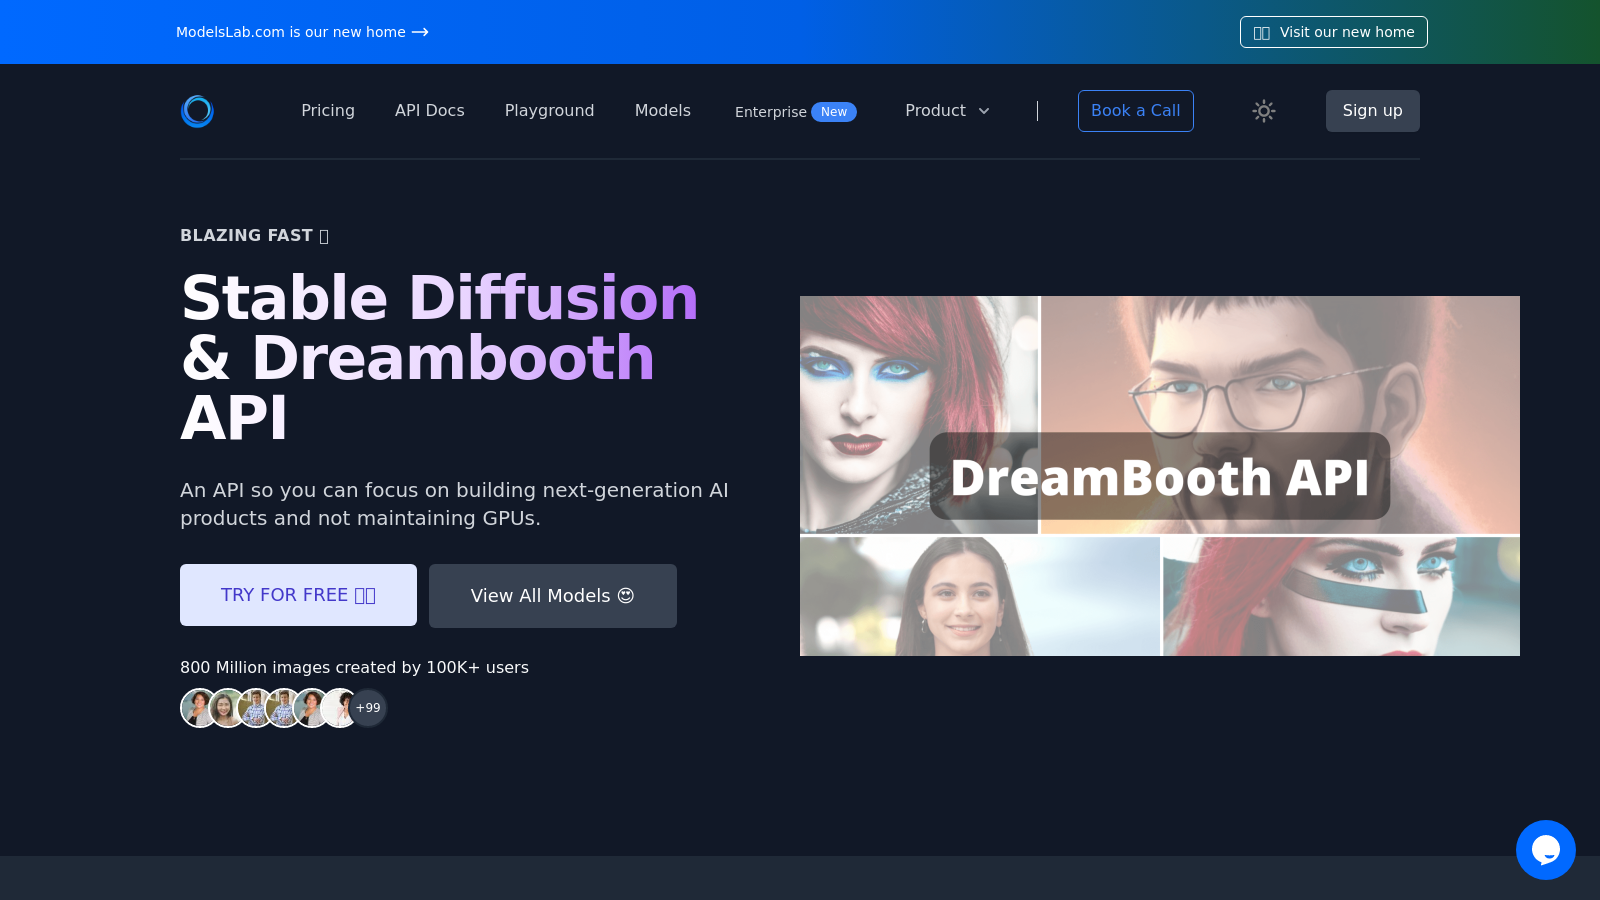Click the DreamBooth API hero image
Viewport: 1600px width, 900px height.
tap(1160, 476)
